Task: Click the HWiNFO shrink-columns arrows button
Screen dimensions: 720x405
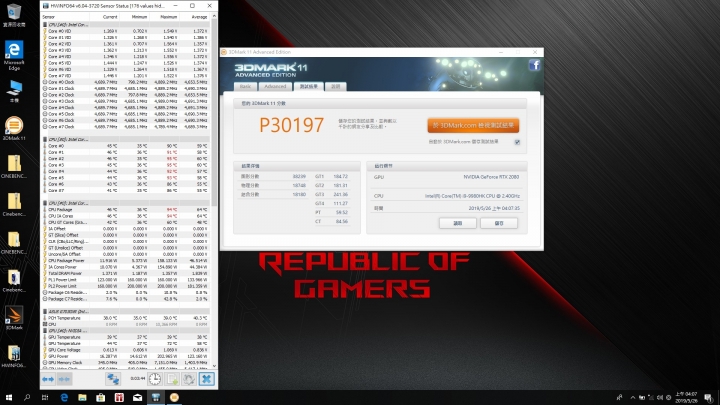Action: [64, 379]
